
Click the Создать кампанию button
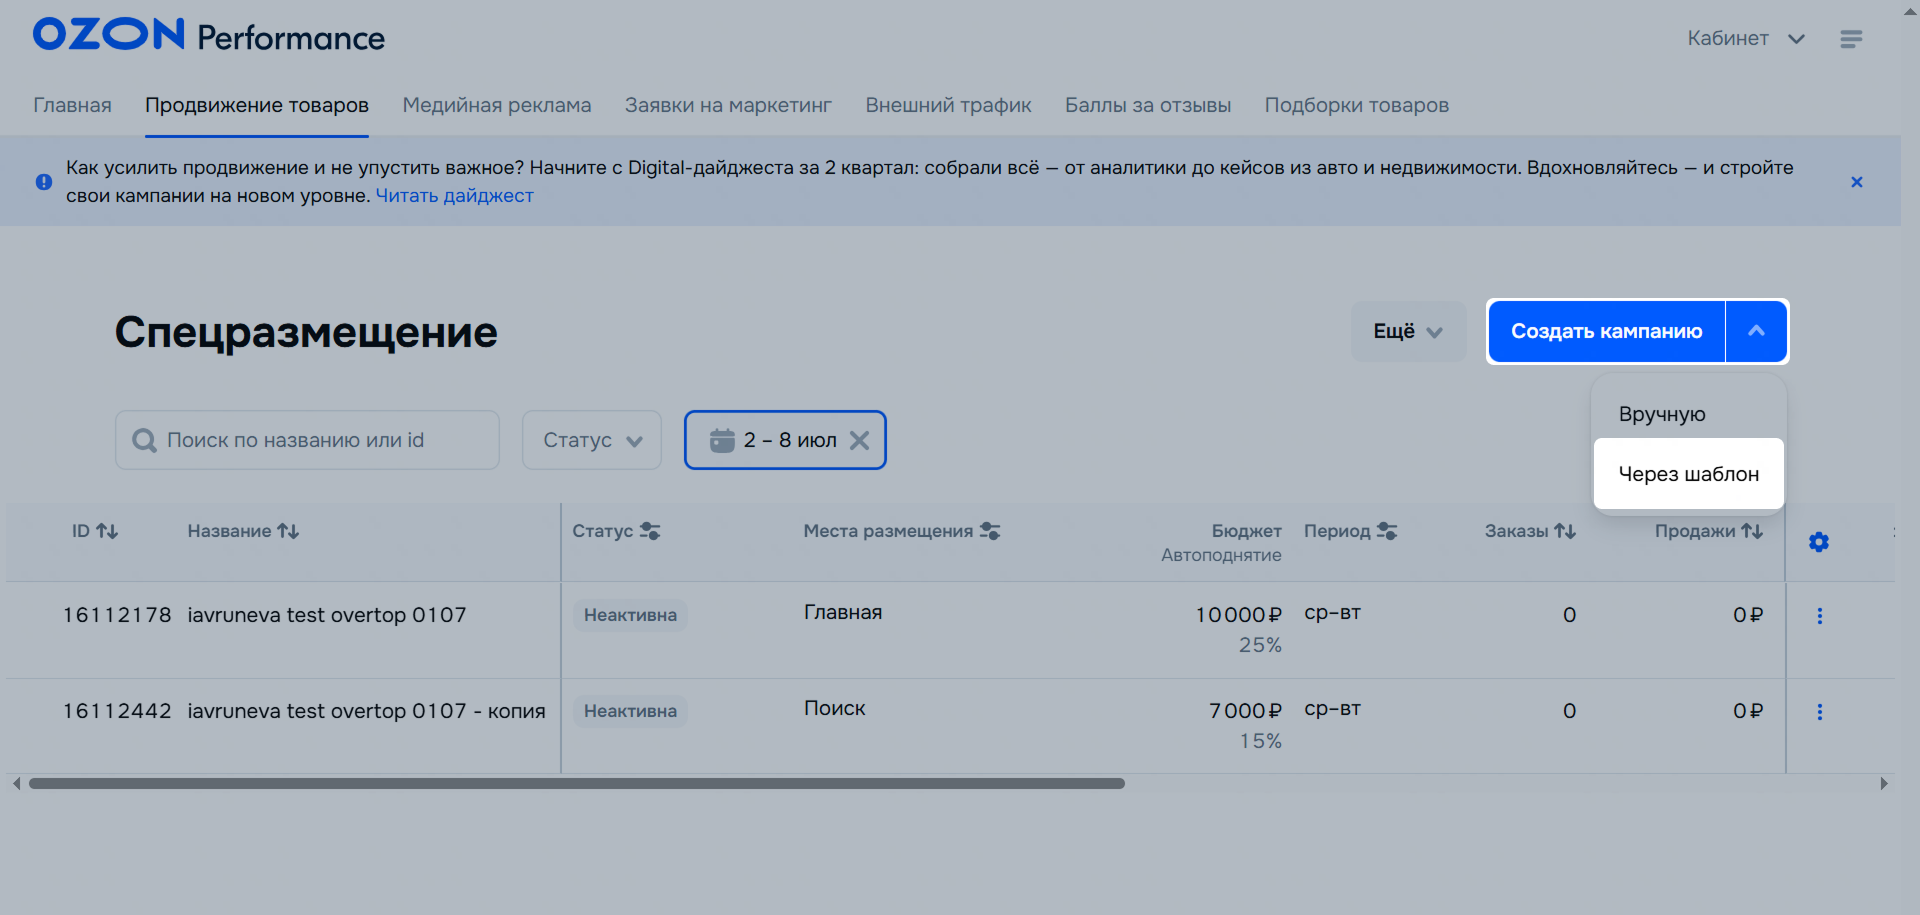click(x=1606, y=331)
